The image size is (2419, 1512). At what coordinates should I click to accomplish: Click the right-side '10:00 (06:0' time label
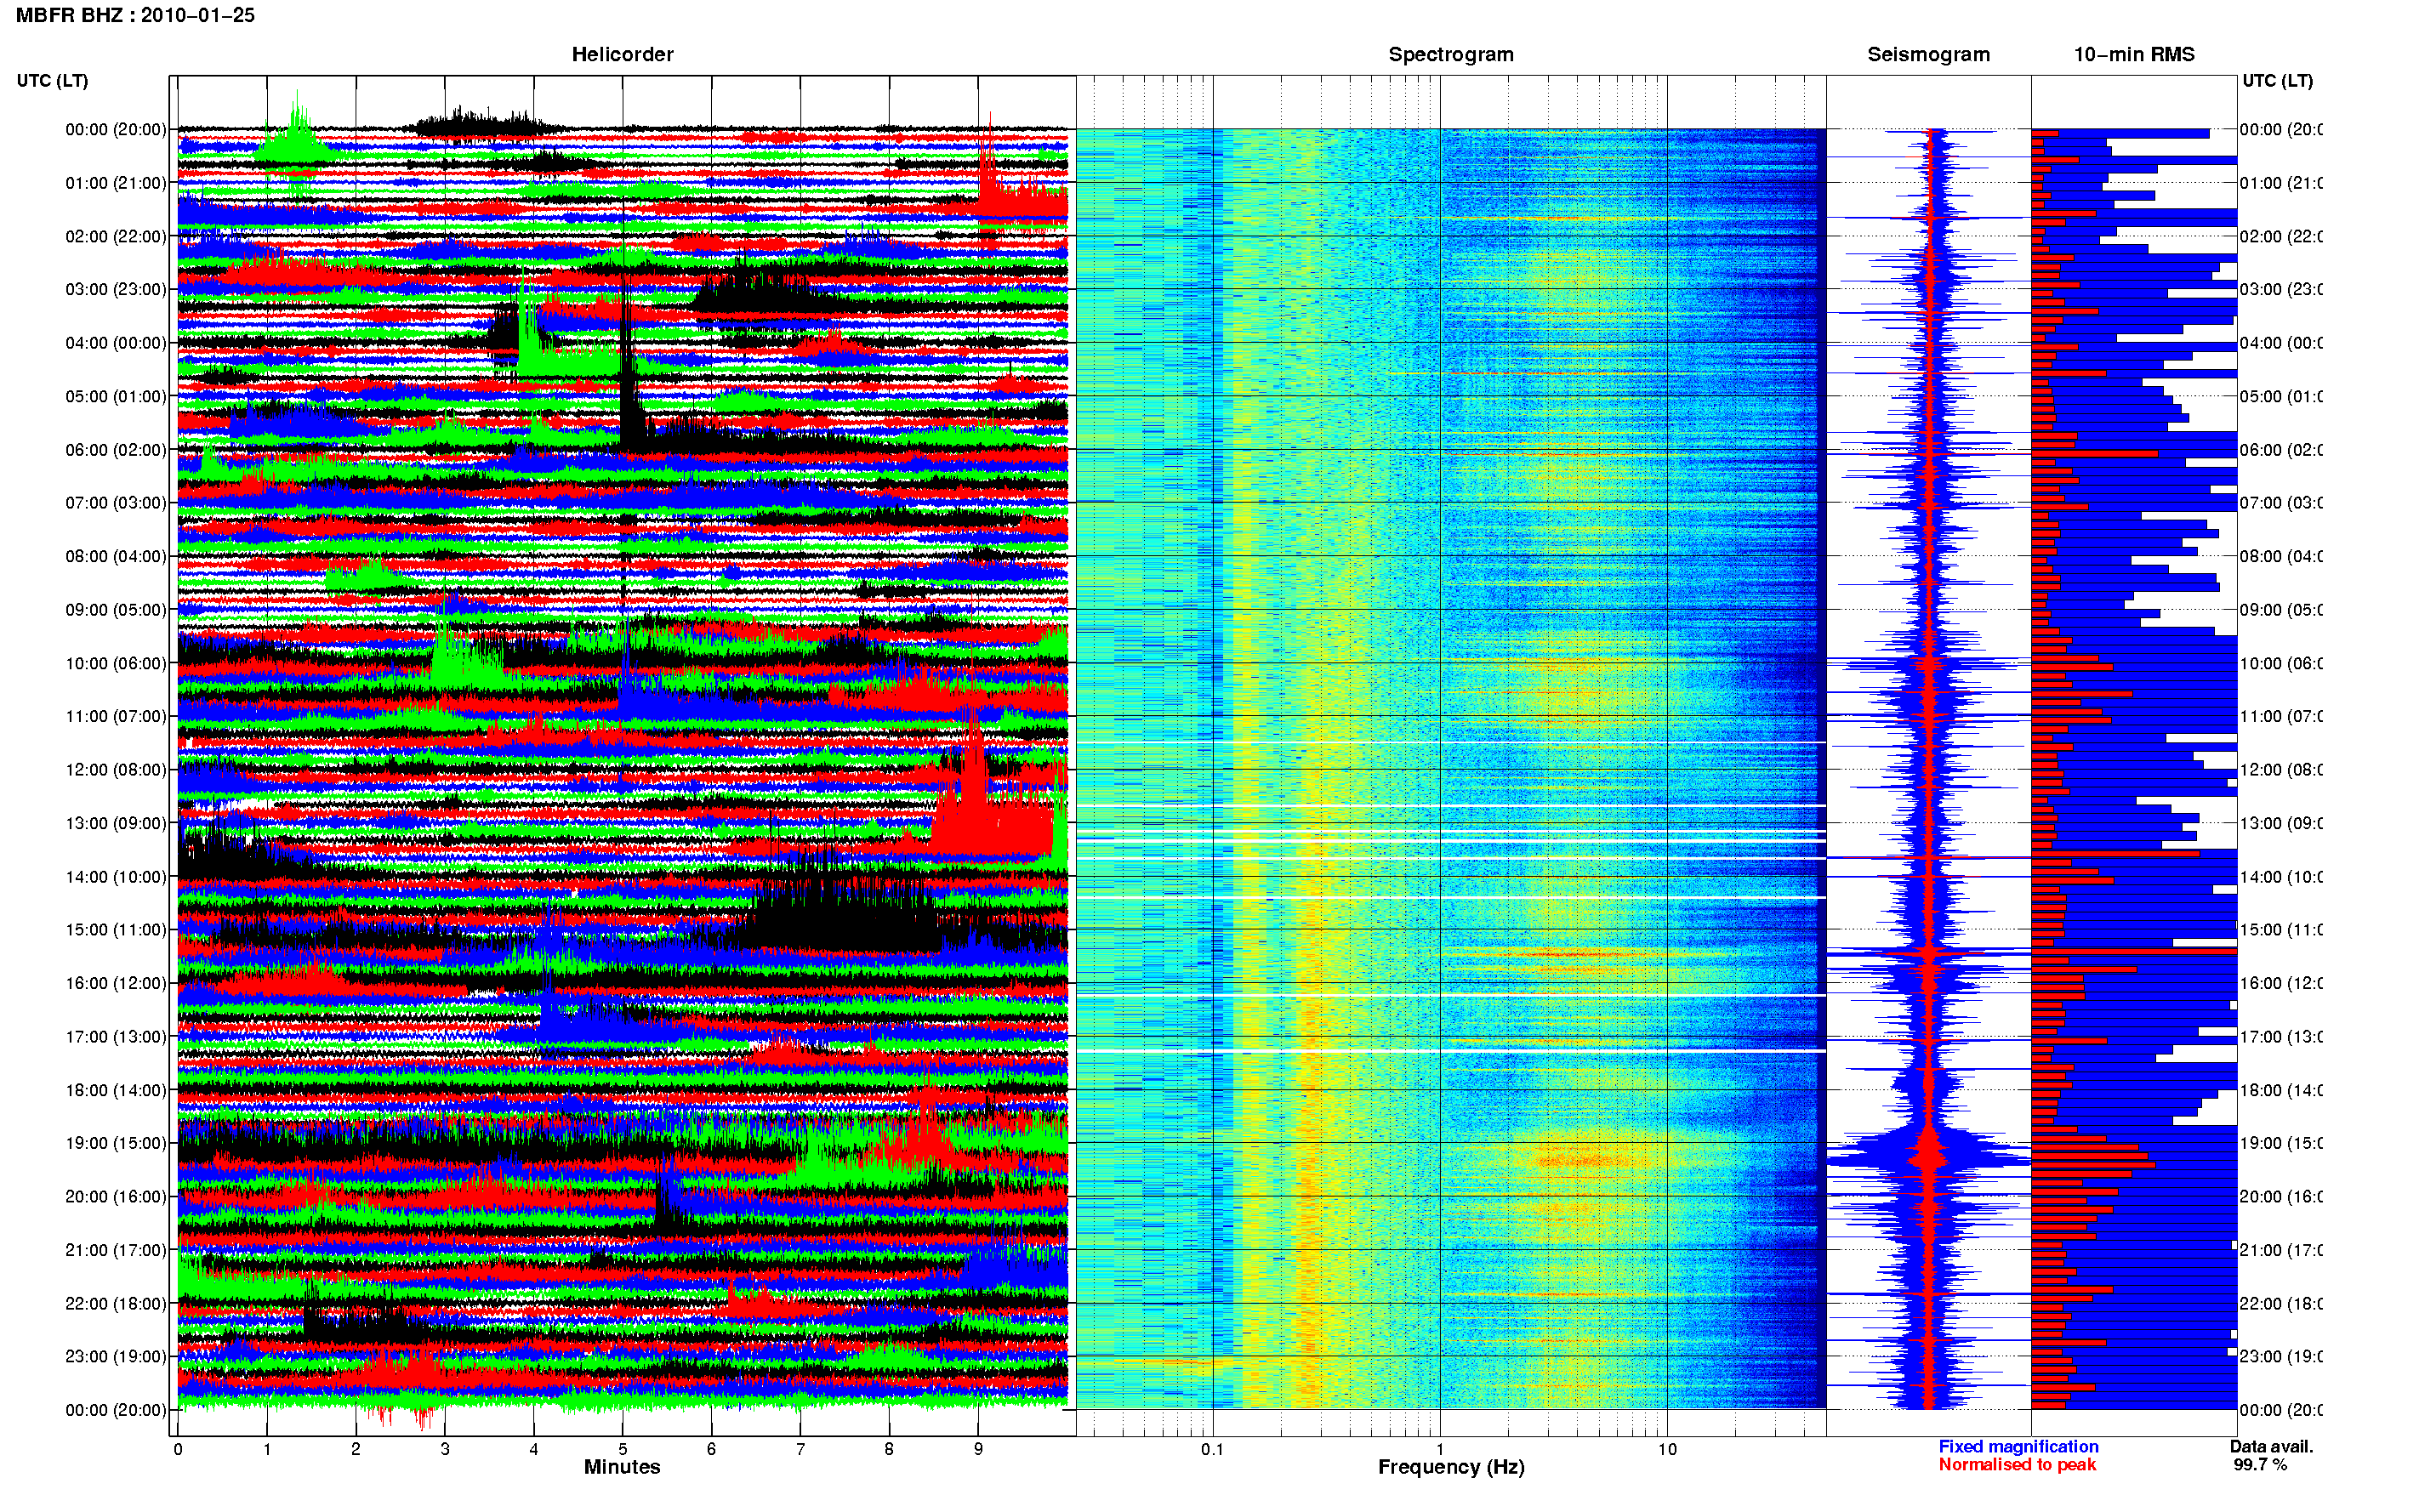click(2281, 663)
